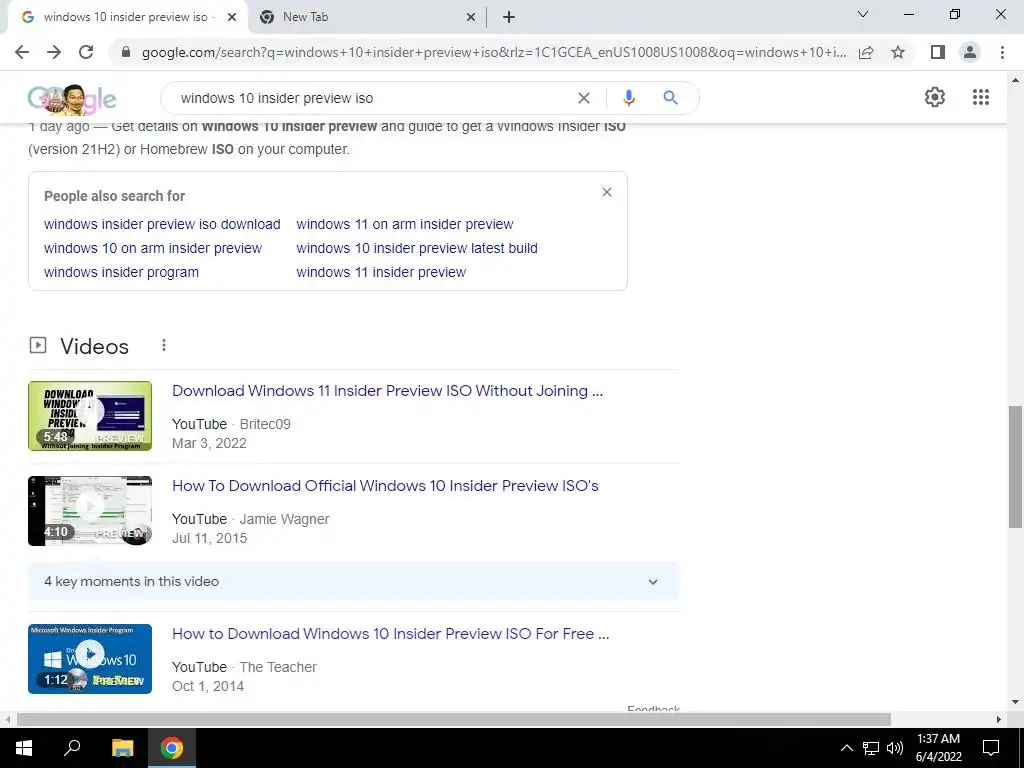Click the Videos section heading
The image size is (1024, 768).
click(x=95, y=346)
